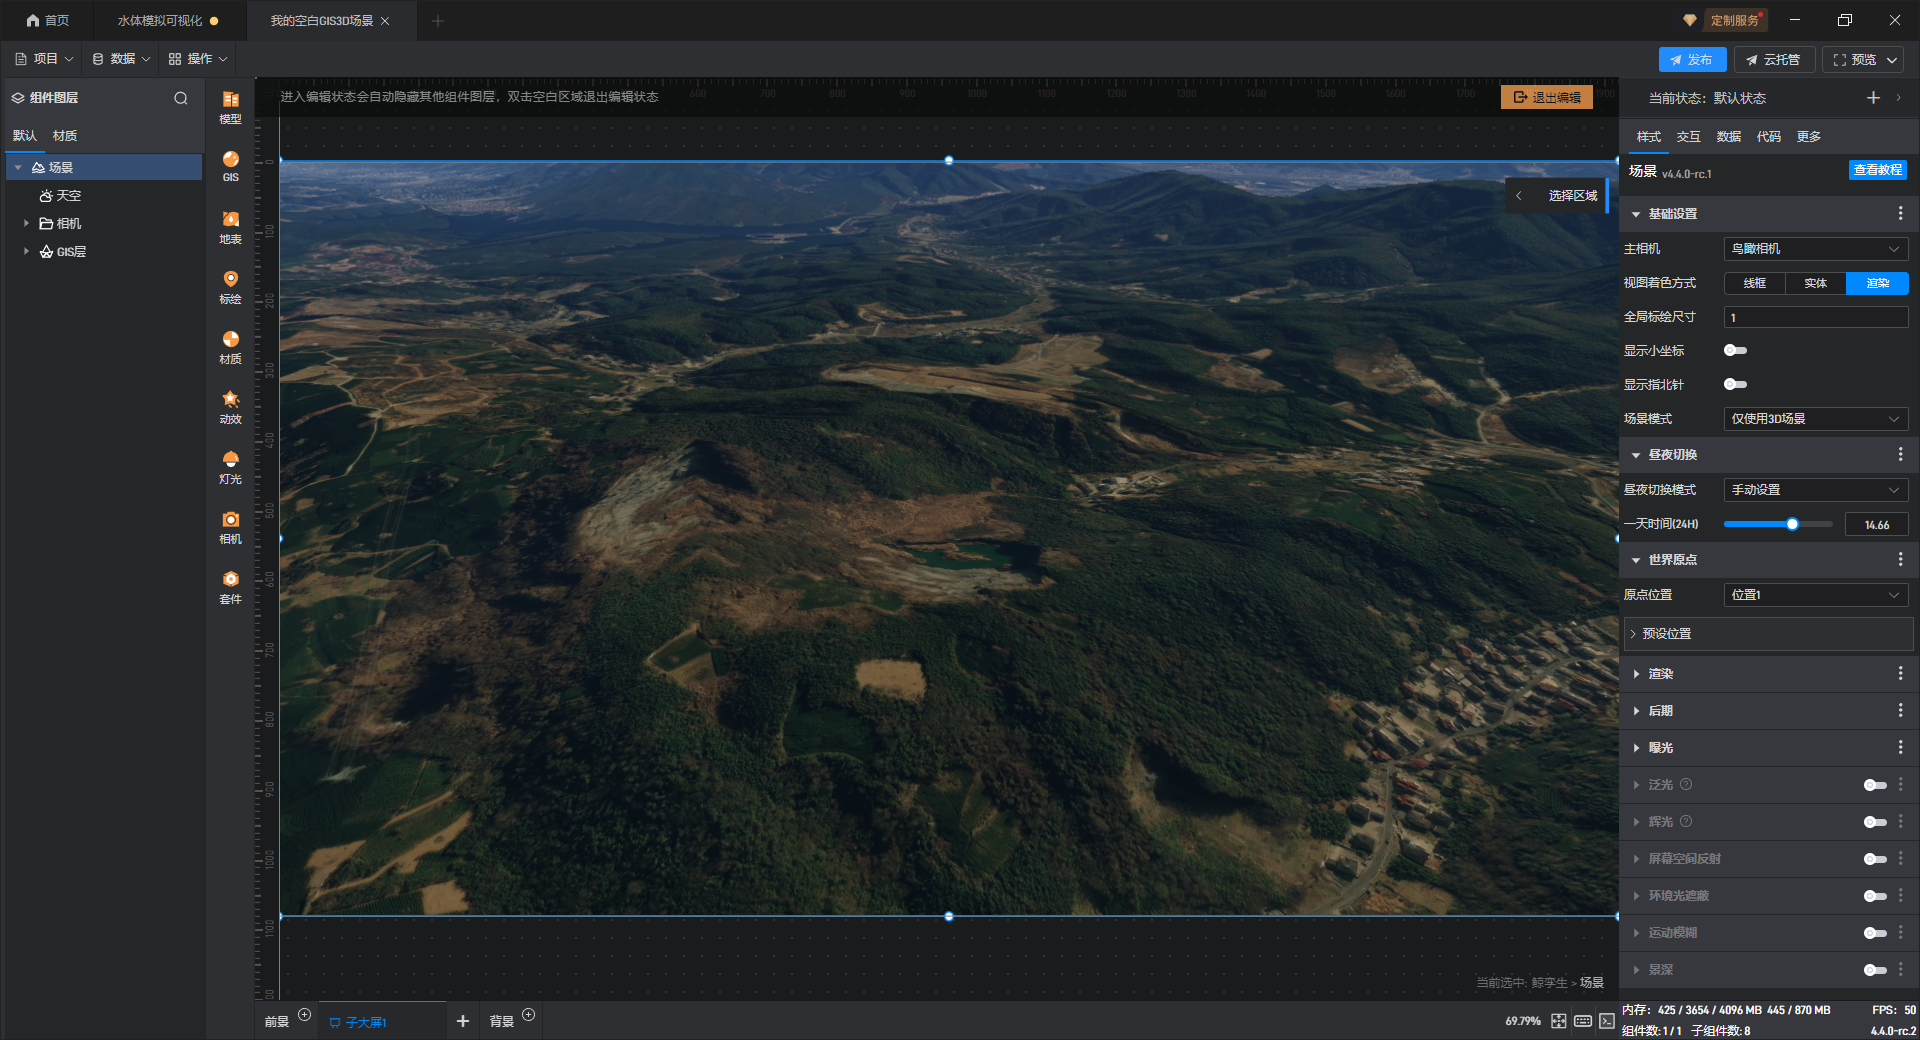Open 查看教程 tutorial link
This screenshot has width=1920, height=1040.
[x=1878, y=170]
